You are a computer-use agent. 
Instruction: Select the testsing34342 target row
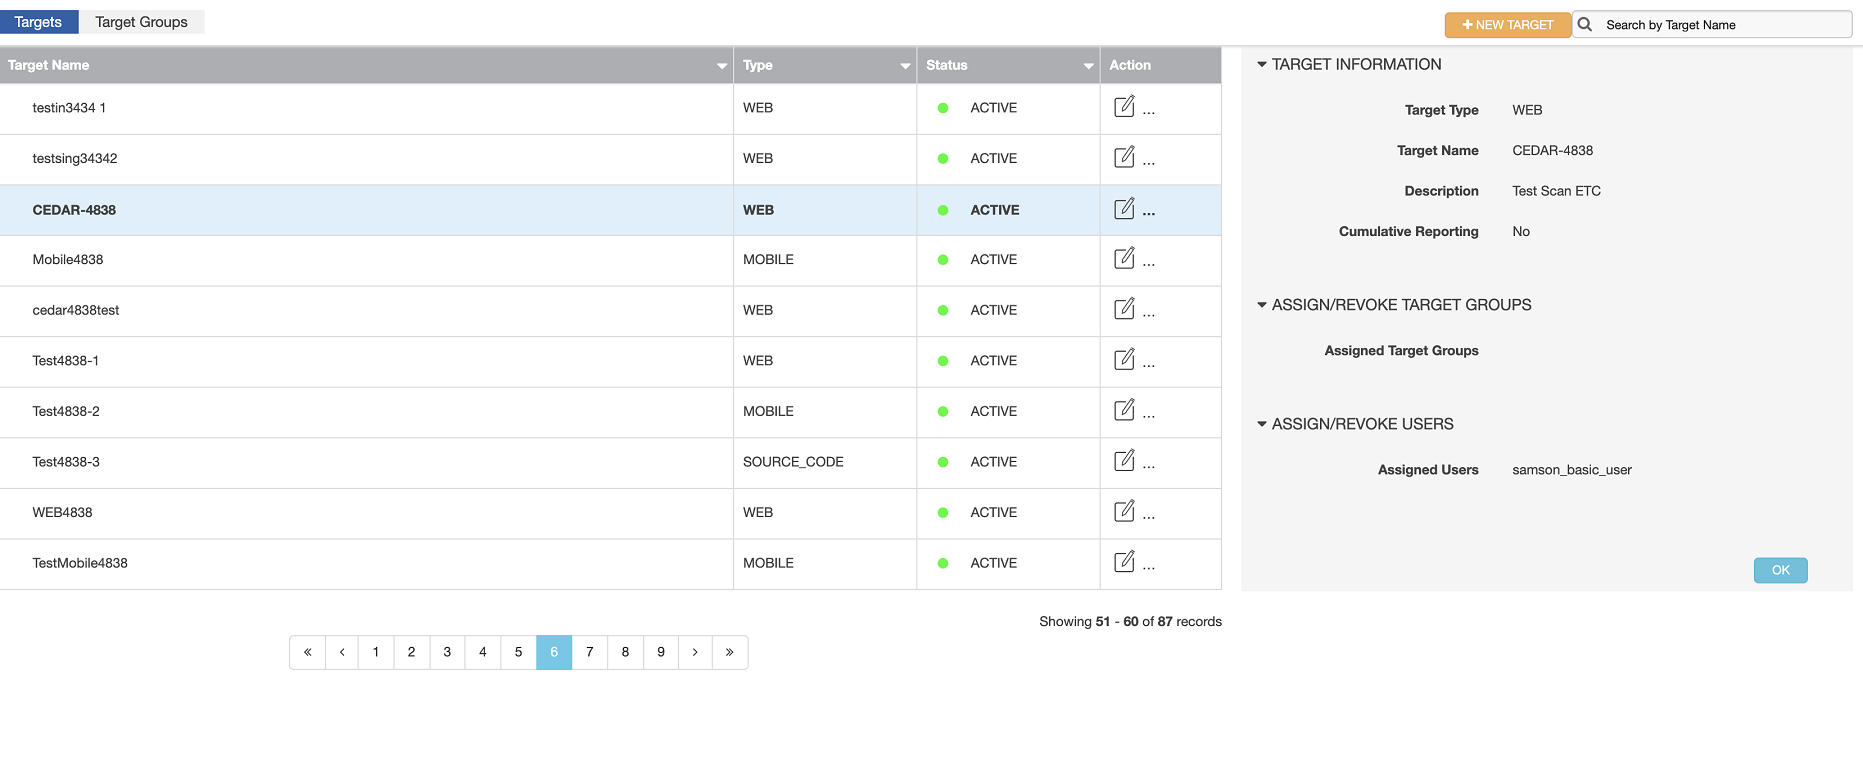(x=610, y=159)
